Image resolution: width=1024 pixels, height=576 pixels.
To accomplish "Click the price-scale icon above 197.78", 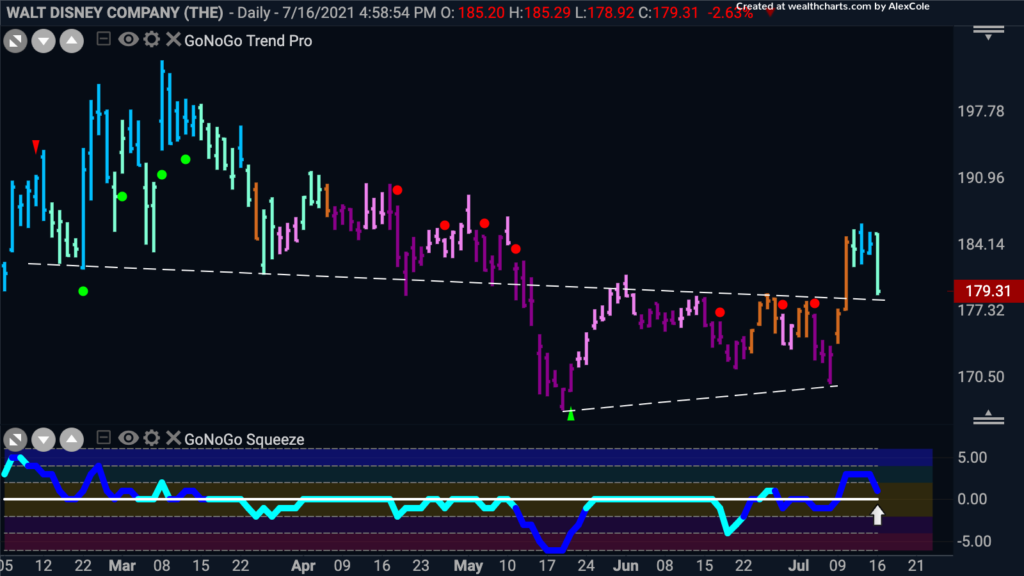I will tap(988, 33).
